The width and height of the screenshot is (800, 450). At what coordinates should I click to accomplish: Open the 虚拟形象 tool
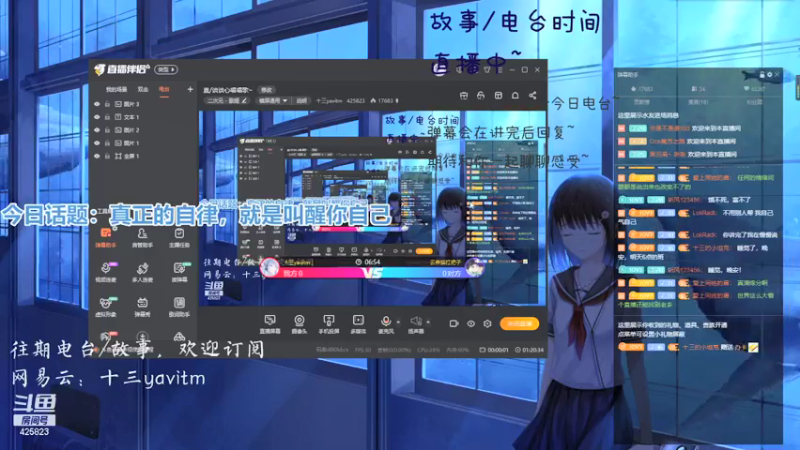click(106, 307)
